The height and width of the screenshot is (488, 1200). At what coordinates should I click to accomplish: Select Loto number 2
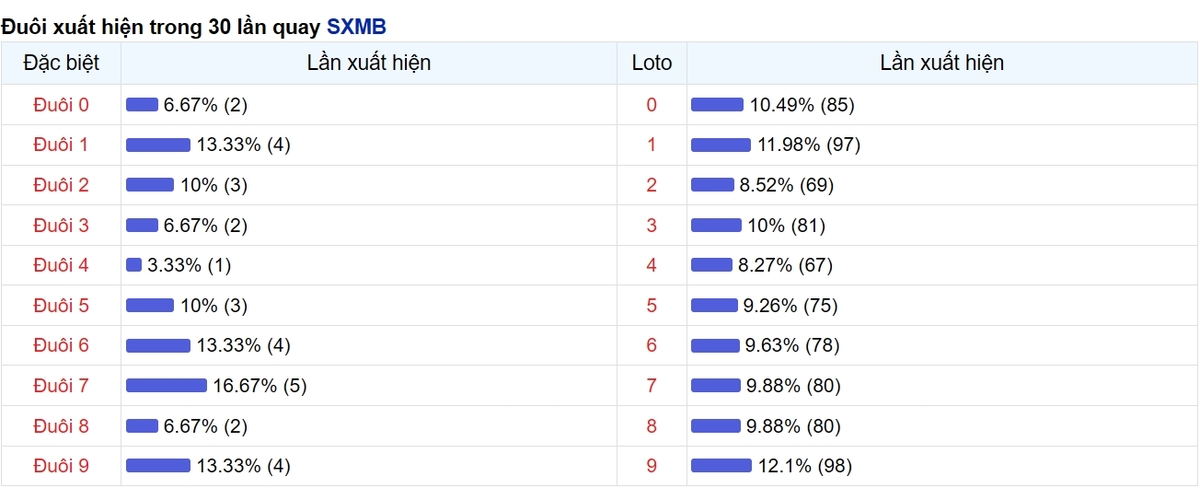(652, 185)
